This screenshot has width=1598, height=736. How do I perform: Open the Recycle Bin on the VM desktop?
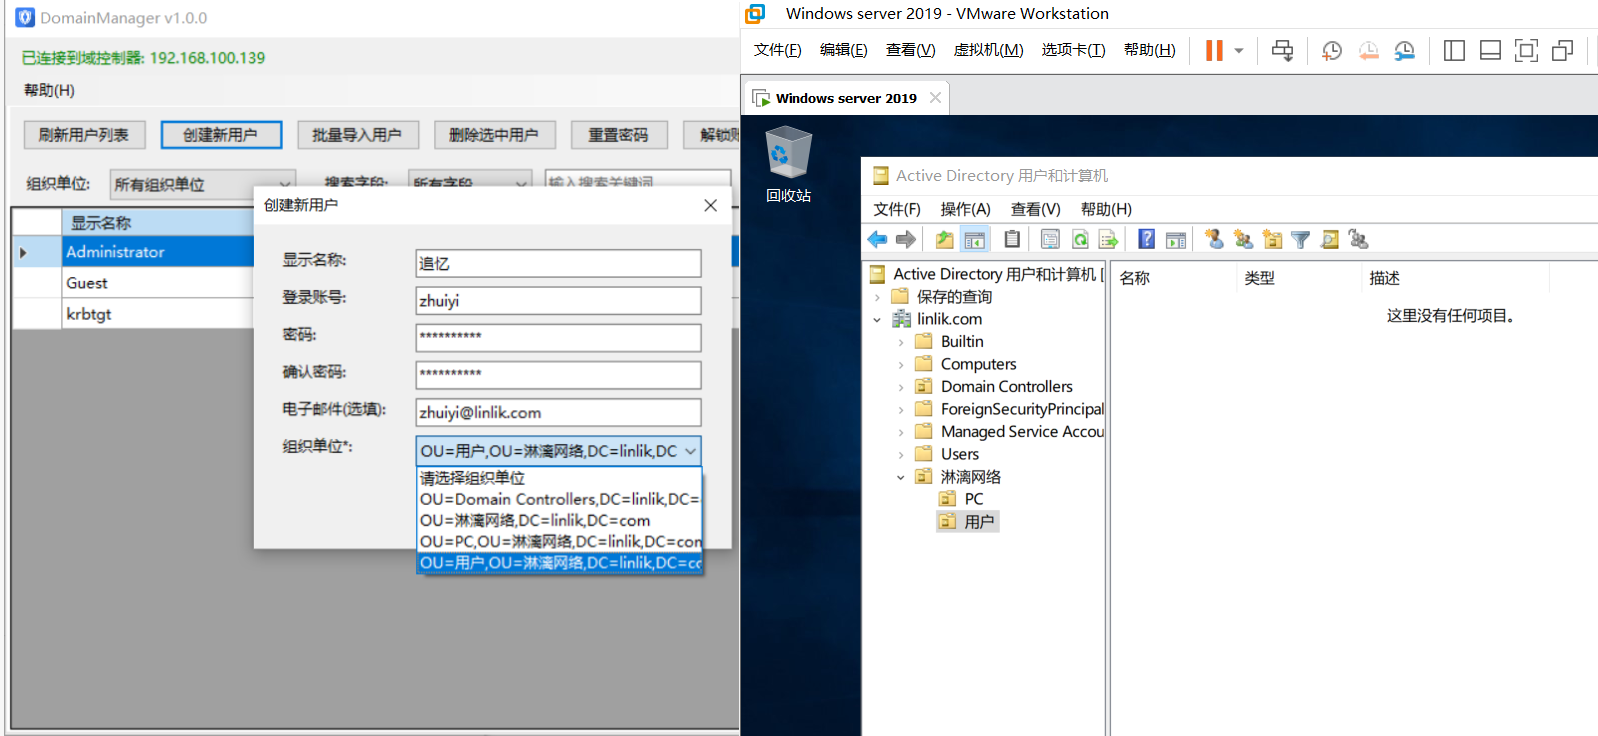[789, 164]
